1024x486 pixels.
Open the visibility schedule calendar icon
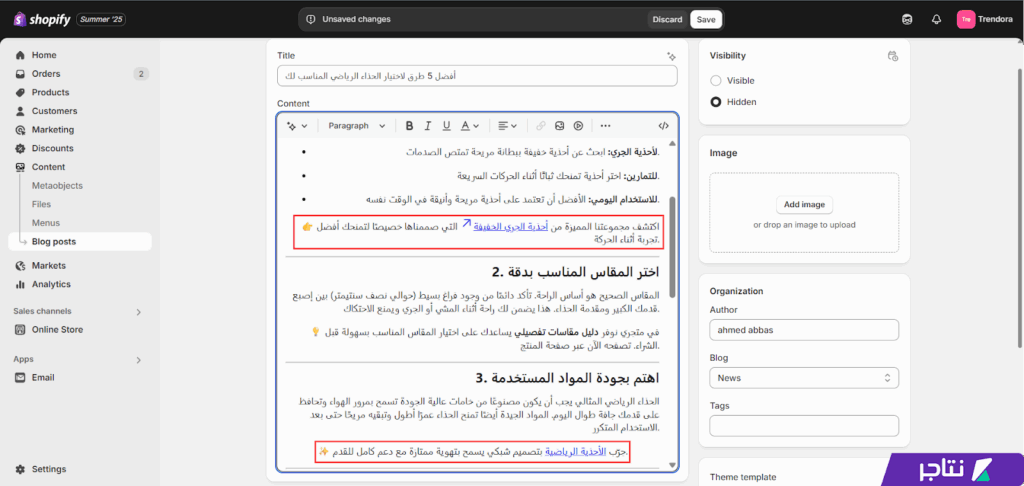[893, 56]
